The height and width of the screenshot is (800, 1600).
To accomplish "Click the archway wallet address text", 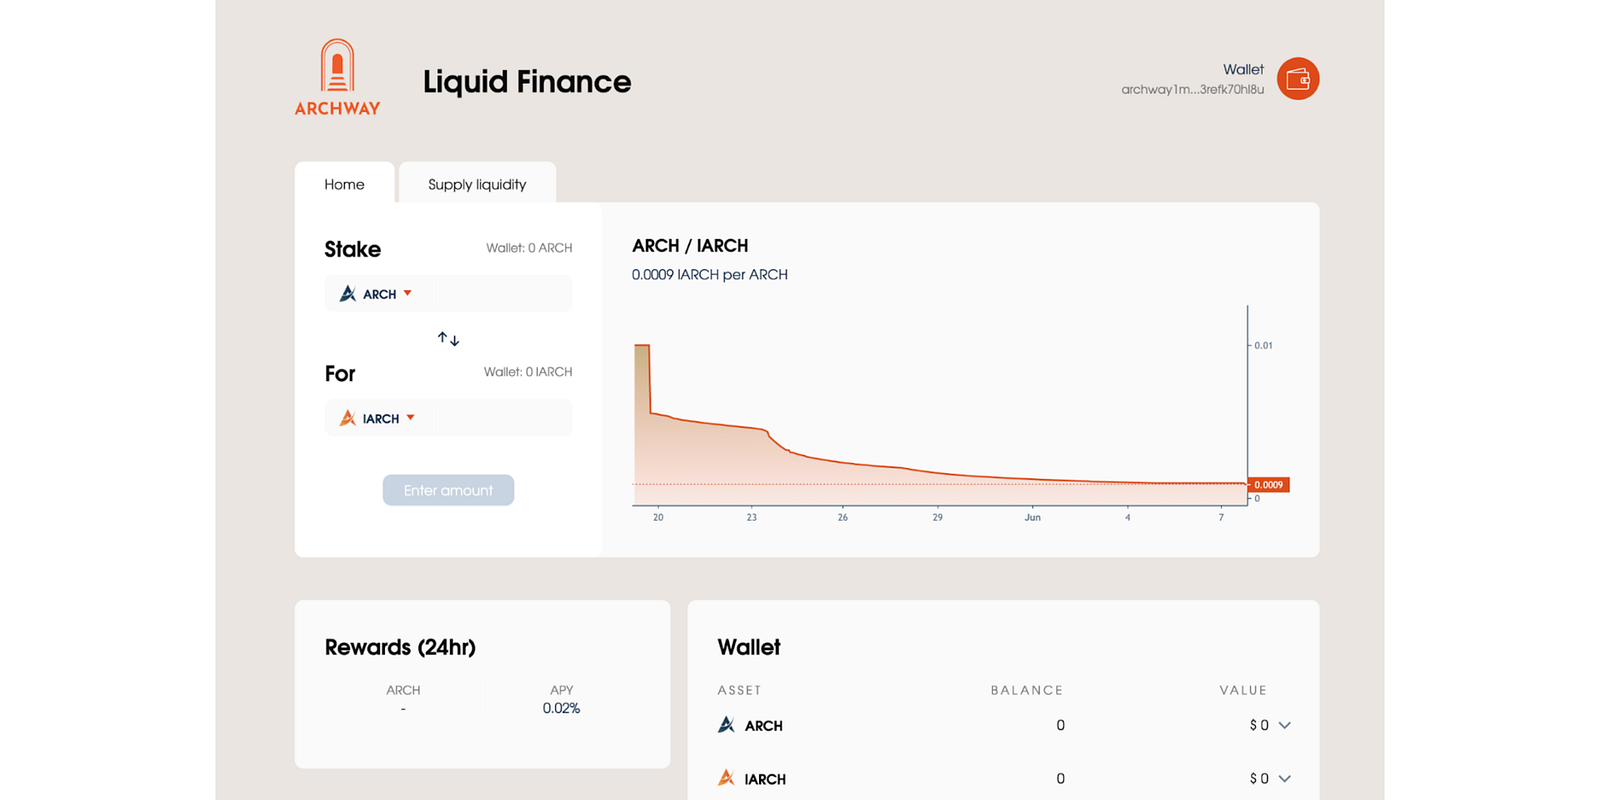I will [1192, 90].
